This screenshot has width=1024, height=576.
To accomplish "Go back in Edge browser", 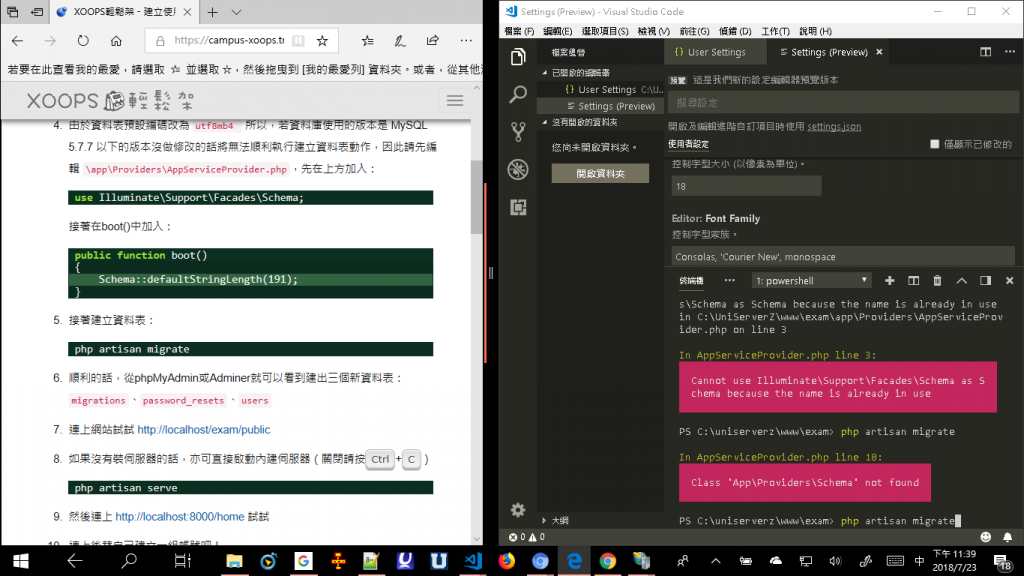I will pyautogui.click(x=17, y=40).
